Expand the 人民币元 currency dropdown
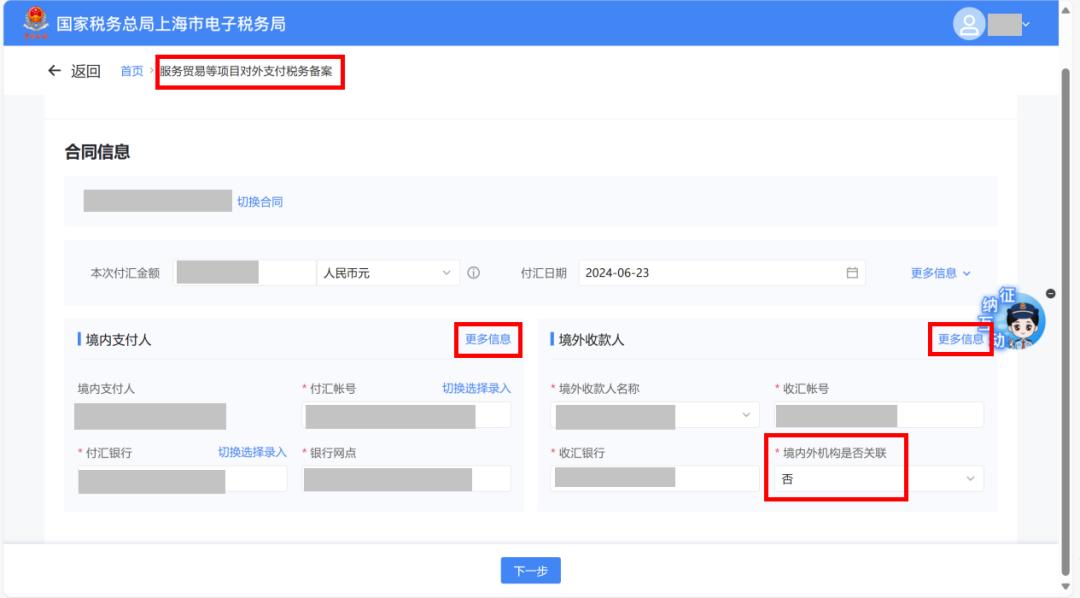The width and height of the screenshot is (1080, 598). tap(446, 273)
